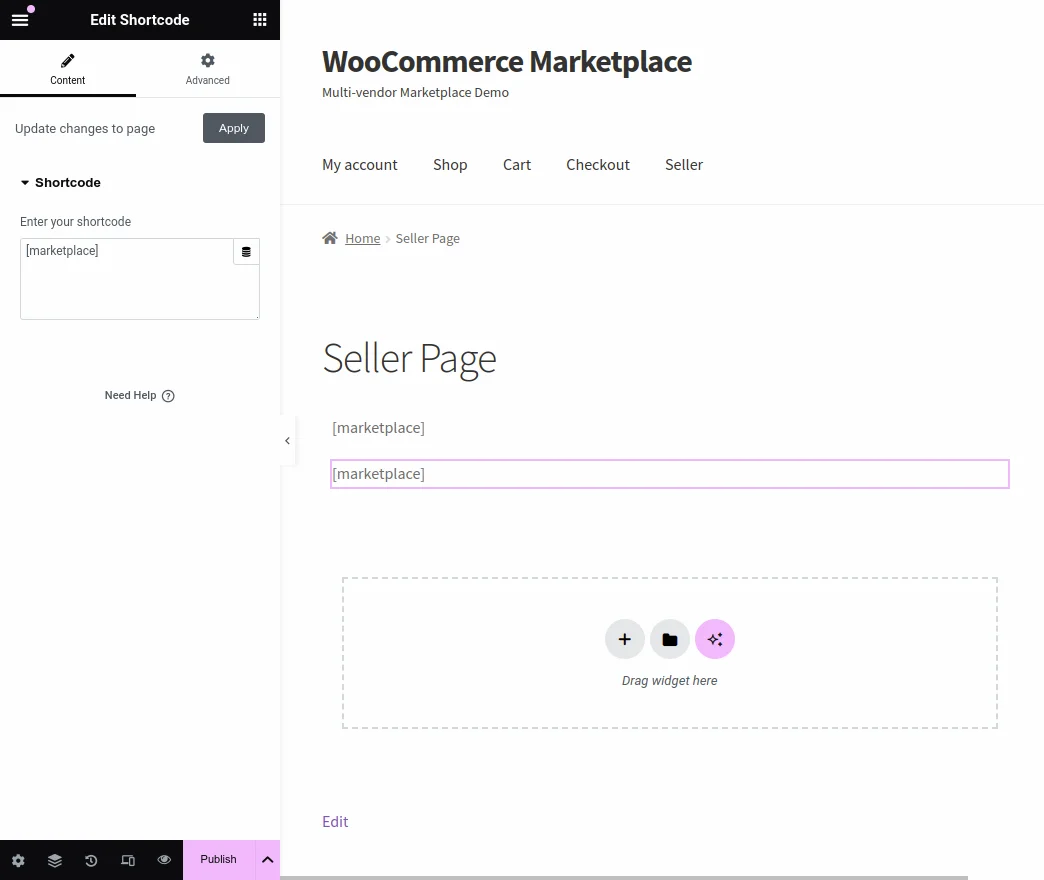Open the hamburger menu in the panel header

click(20, 19)
